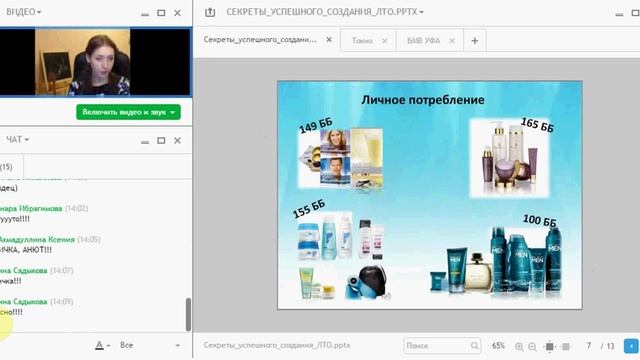
Task: Fit the slide to the window
Action: [x=549, y=347]
